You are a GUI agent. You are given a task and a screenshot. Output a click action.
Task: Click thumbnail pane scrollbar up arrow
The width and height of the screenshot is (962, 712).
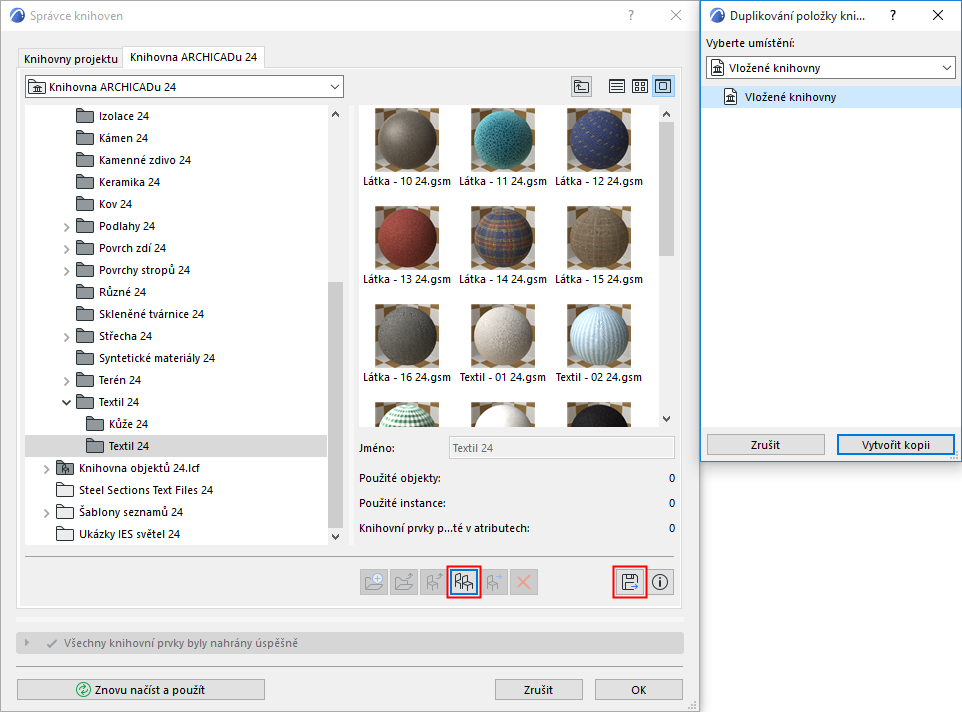click(x=667, y=114)
